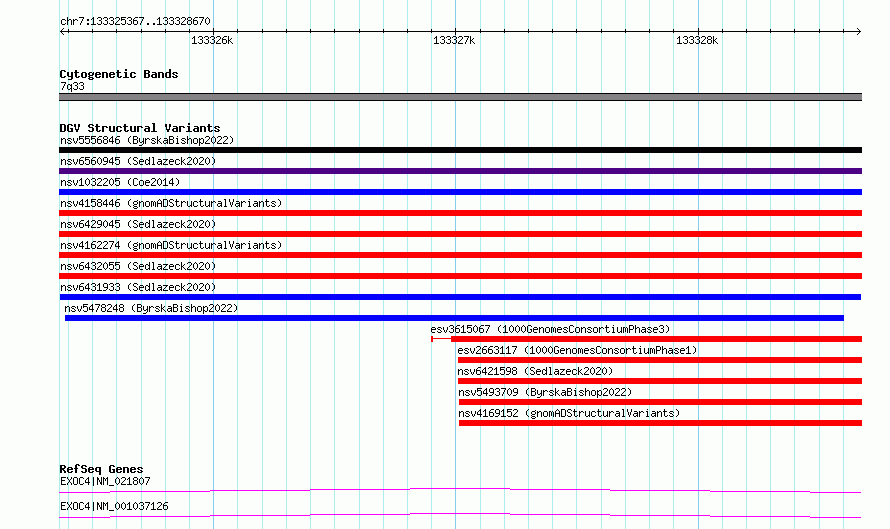Click the Cytogenetic Bands track title
The image size is (890, 529).
pyautogui.click(x=119, y=74)
